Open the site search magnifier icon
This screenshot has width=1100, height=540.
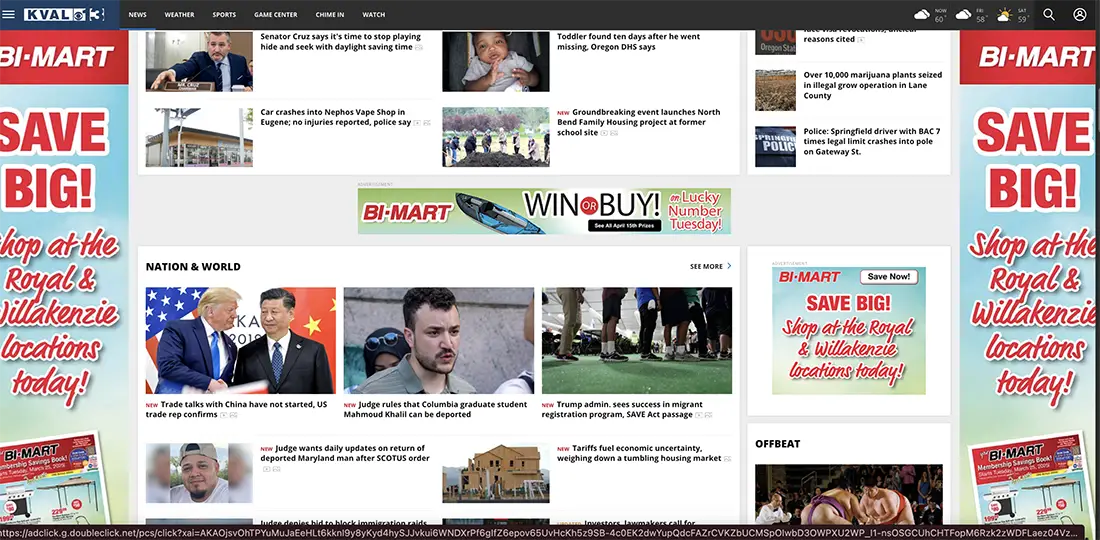click(1049, 14)
